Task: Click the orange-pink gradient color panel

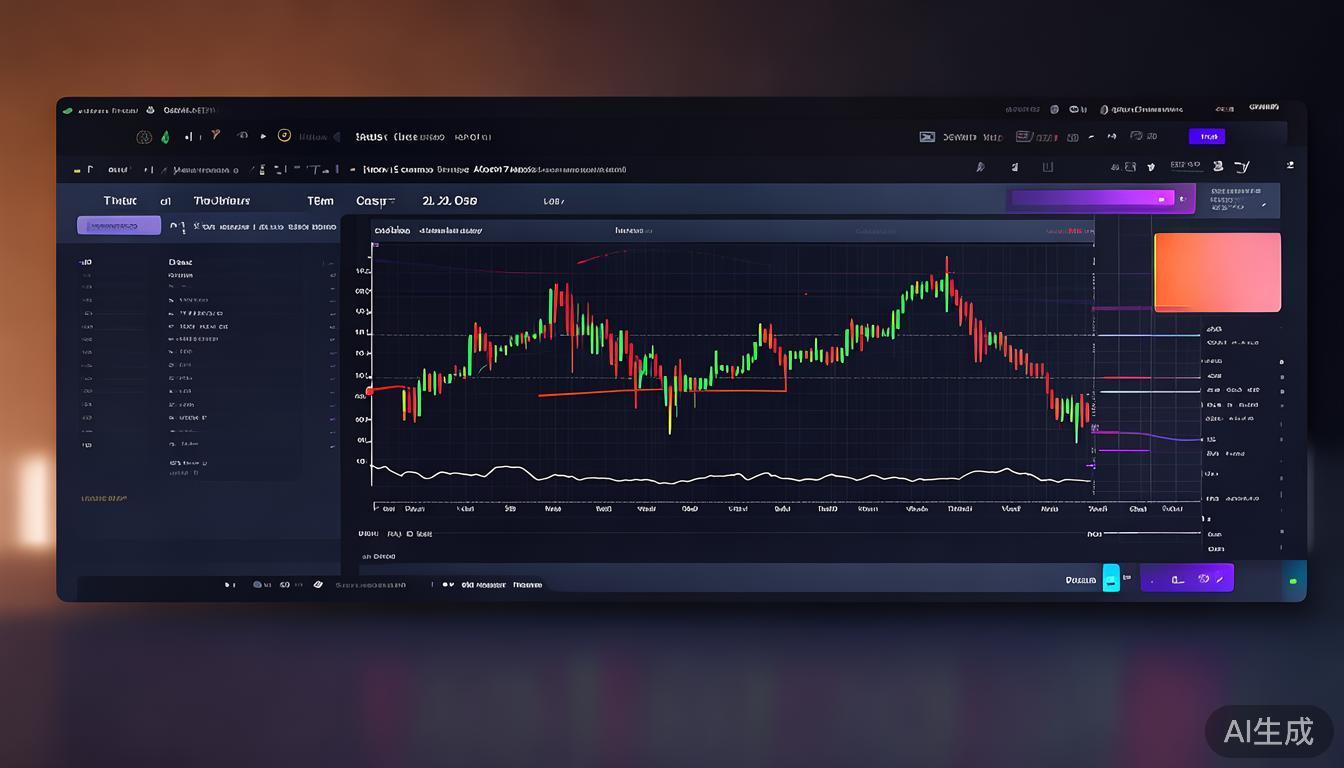Action: pos(1217,272)
